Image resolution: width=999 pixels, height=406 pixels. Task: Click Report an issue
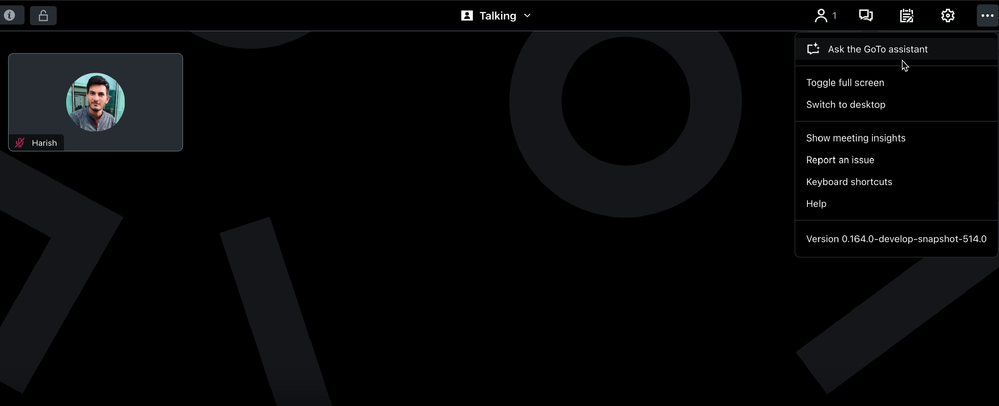(840, 160)
